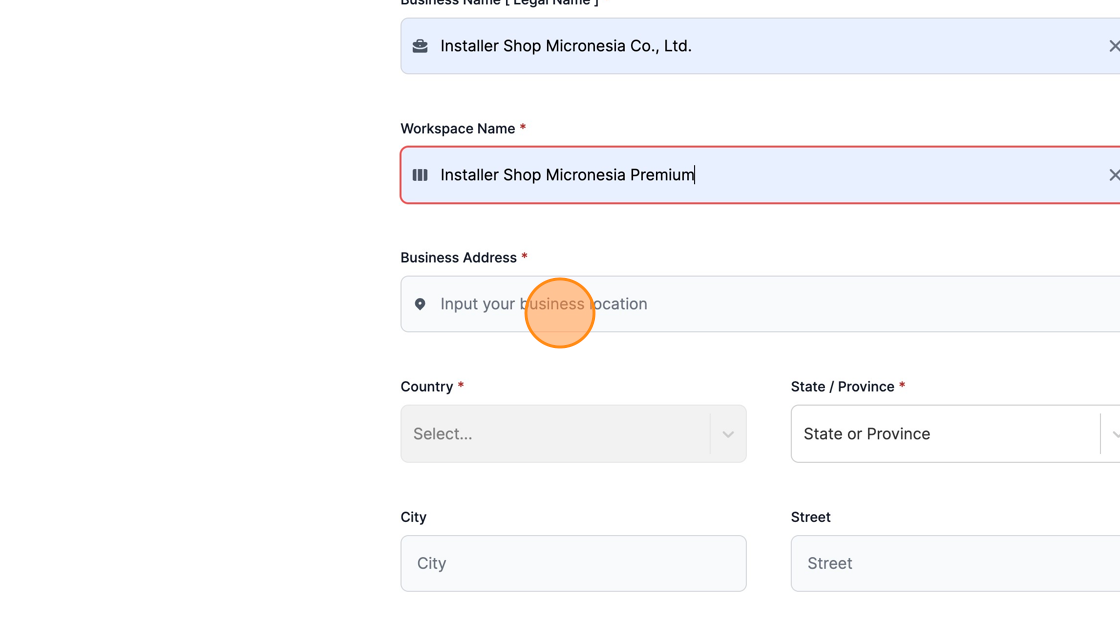Click the Business Address location input
The width and height of the screenshot is (1120, 626).
(x=760, y=304)
